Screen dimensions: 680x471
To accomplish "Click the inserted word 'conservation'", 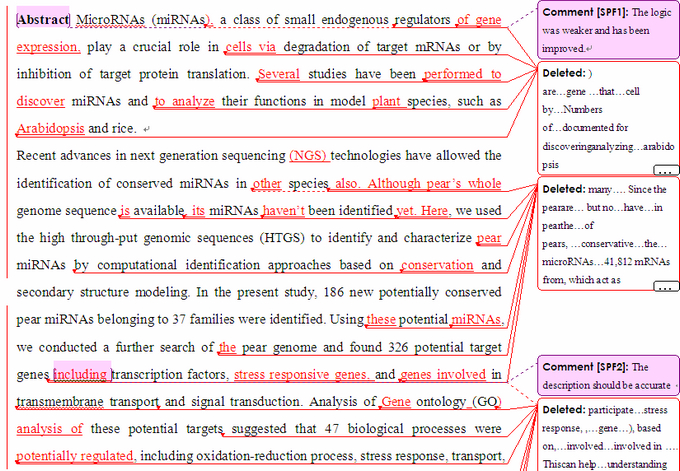I will (x=437, y=265).
